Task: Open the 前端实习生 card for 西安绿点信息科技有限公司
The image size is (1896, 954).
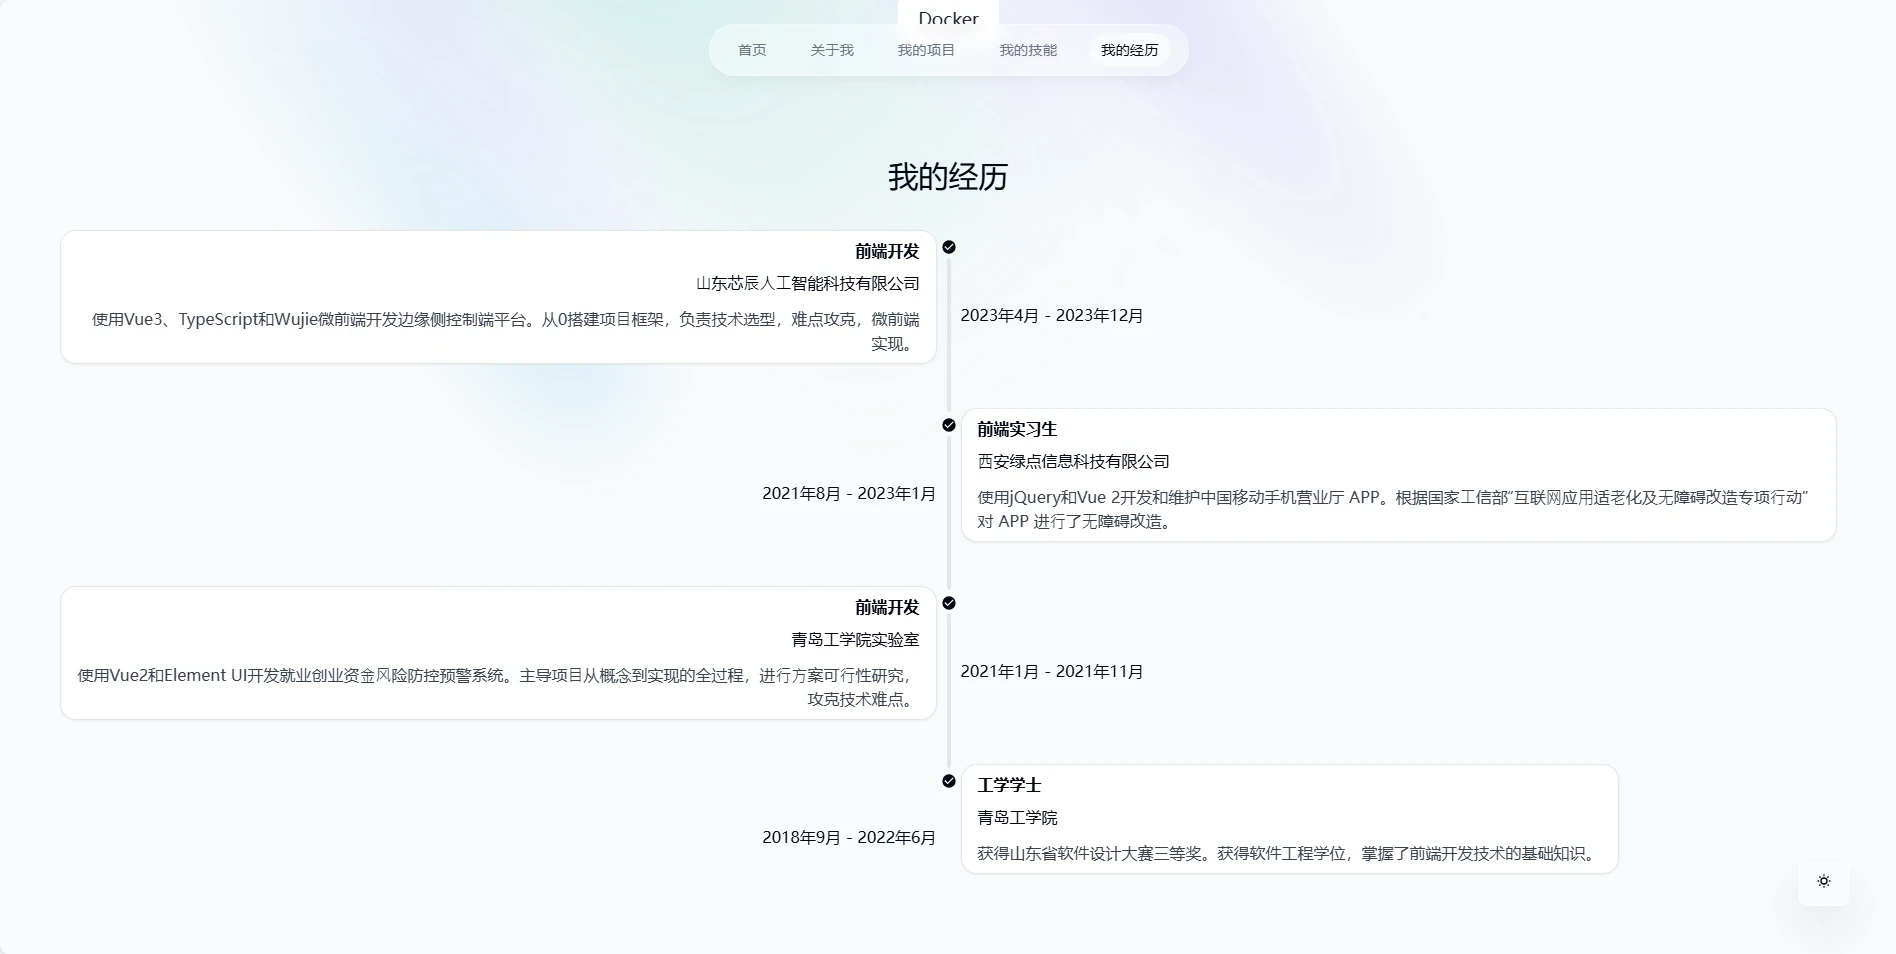Action: point(1396,474)
